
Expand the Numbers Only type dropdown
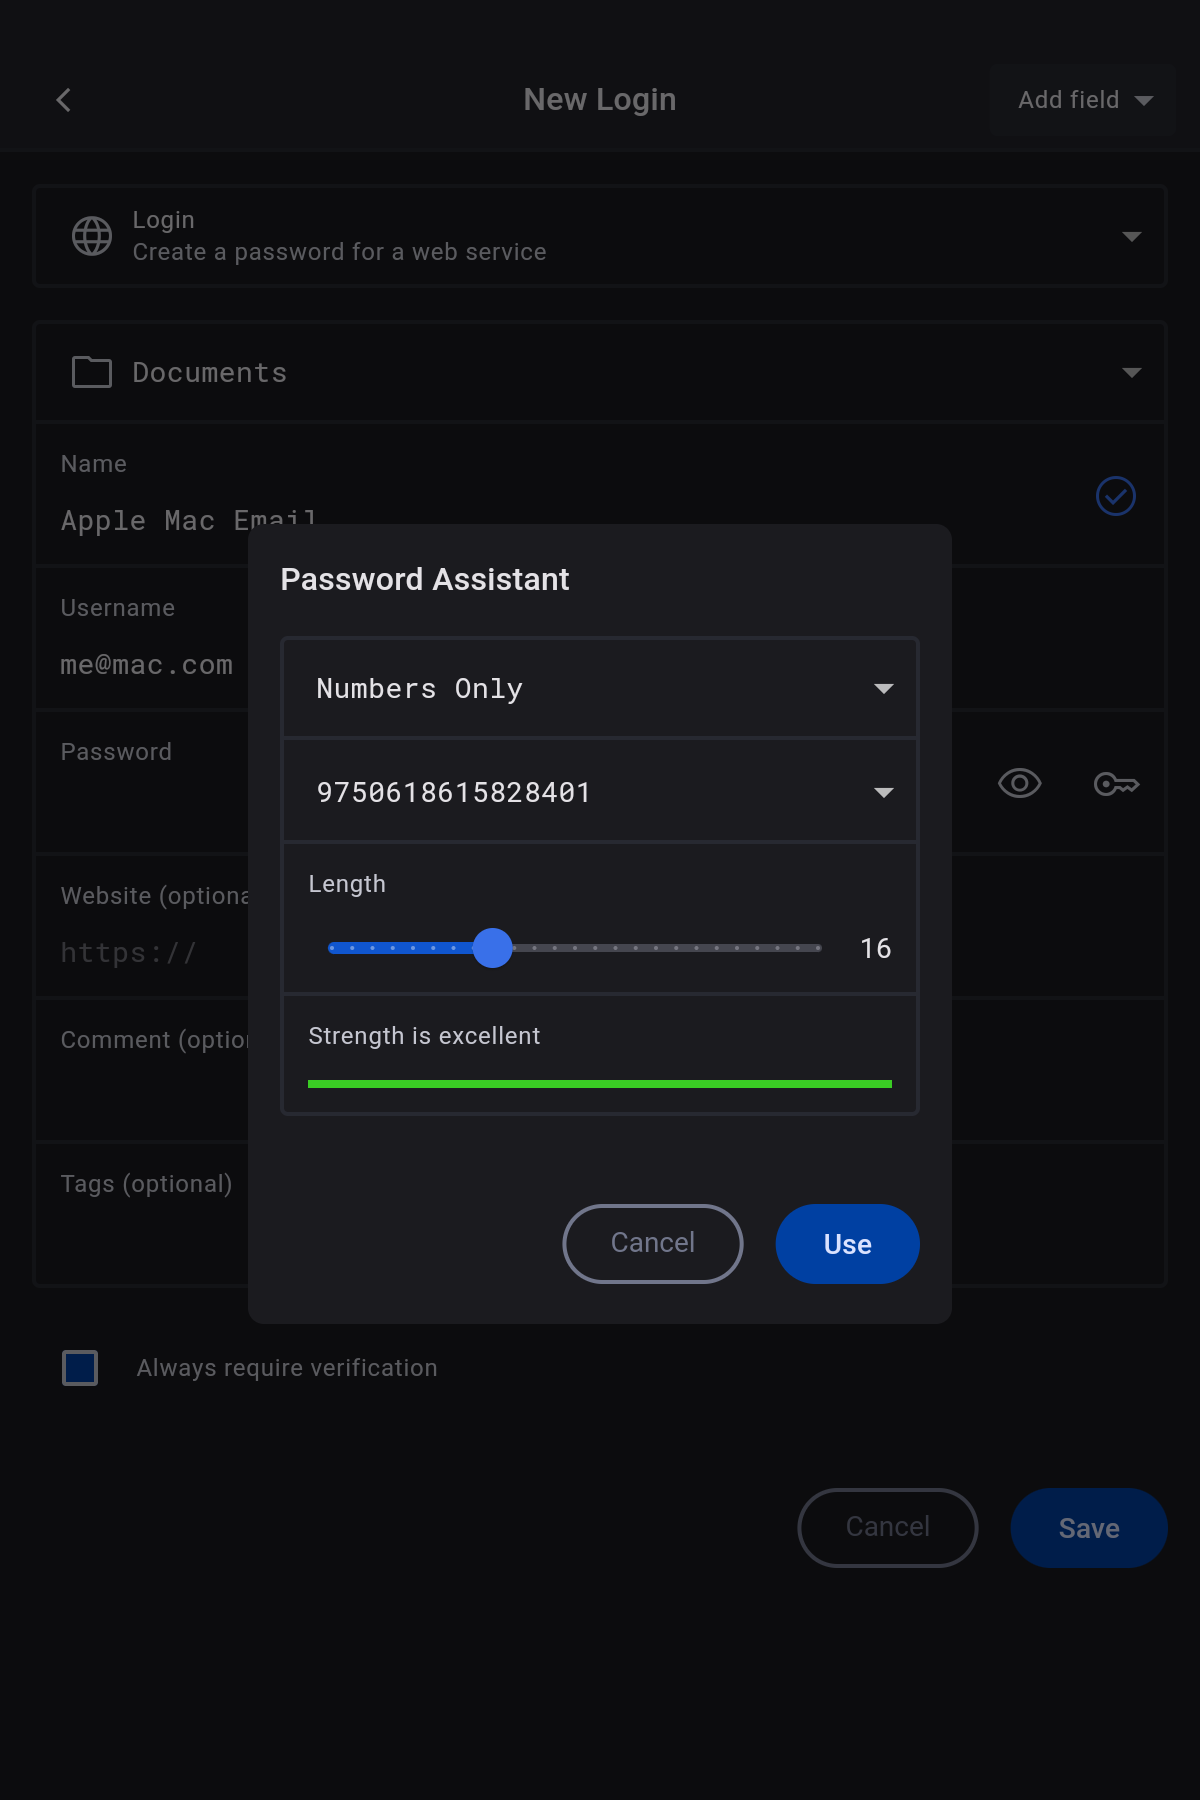pos(883,689)
